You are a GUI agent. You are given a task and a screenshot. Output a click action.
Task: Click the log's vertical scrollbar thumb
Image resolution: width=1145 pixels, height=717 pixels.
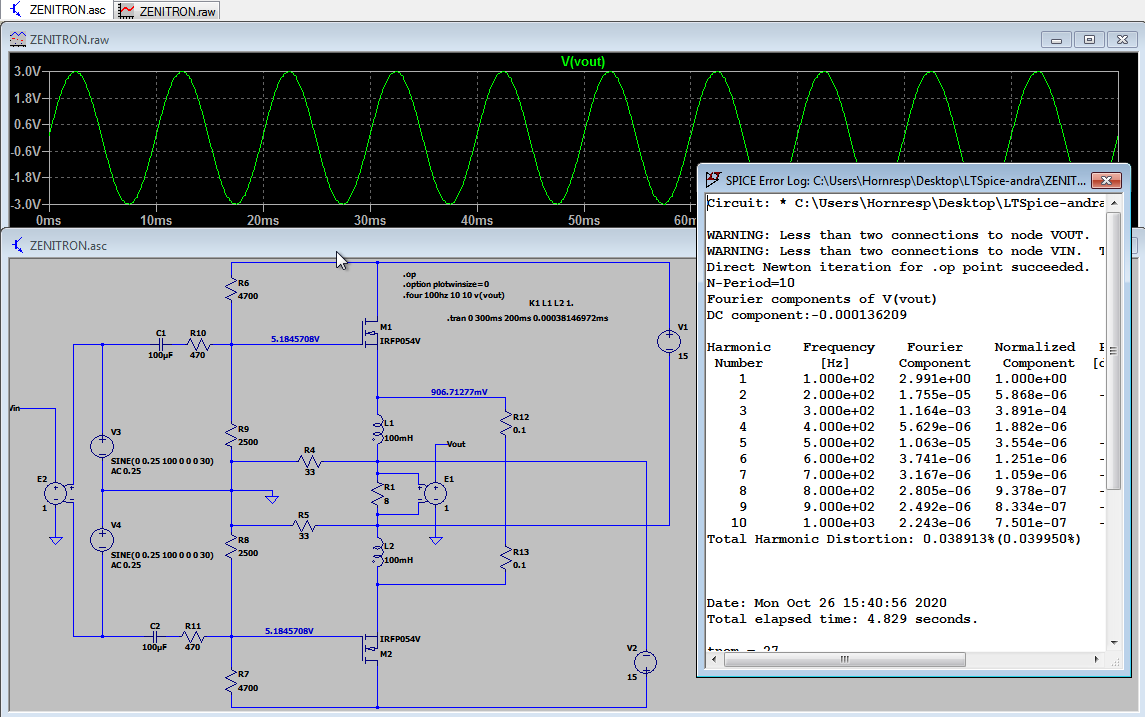(1114, 350)
